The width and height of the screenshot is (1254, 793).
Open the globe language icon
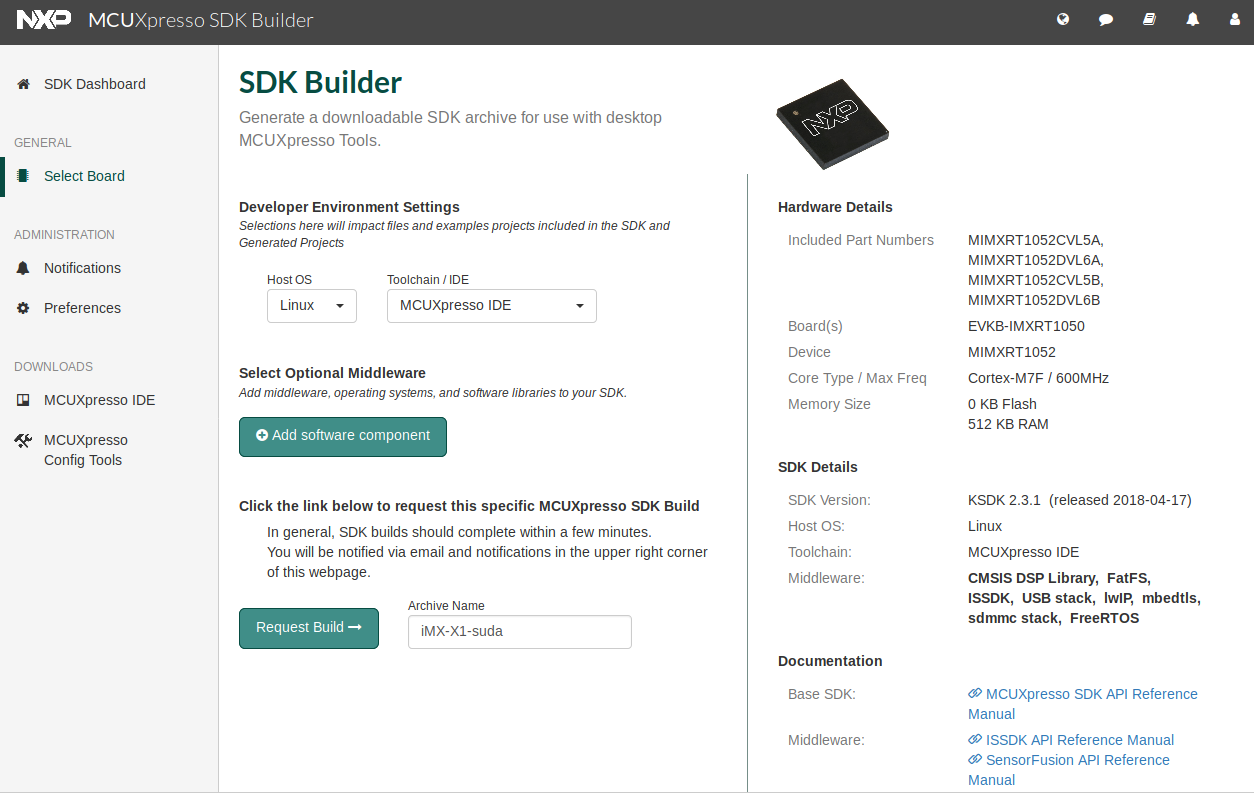[x=1063, y=19]
